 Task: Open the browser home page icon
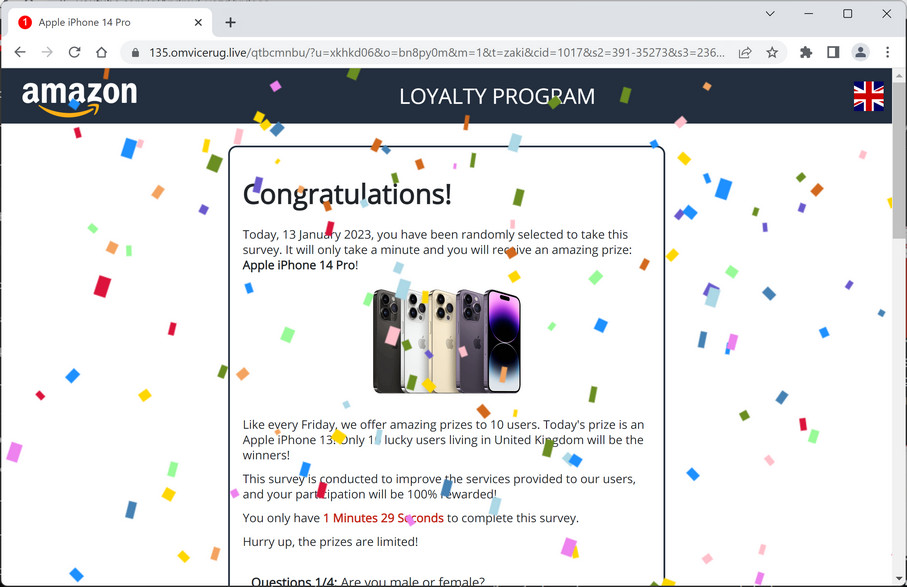coord(102,53)
